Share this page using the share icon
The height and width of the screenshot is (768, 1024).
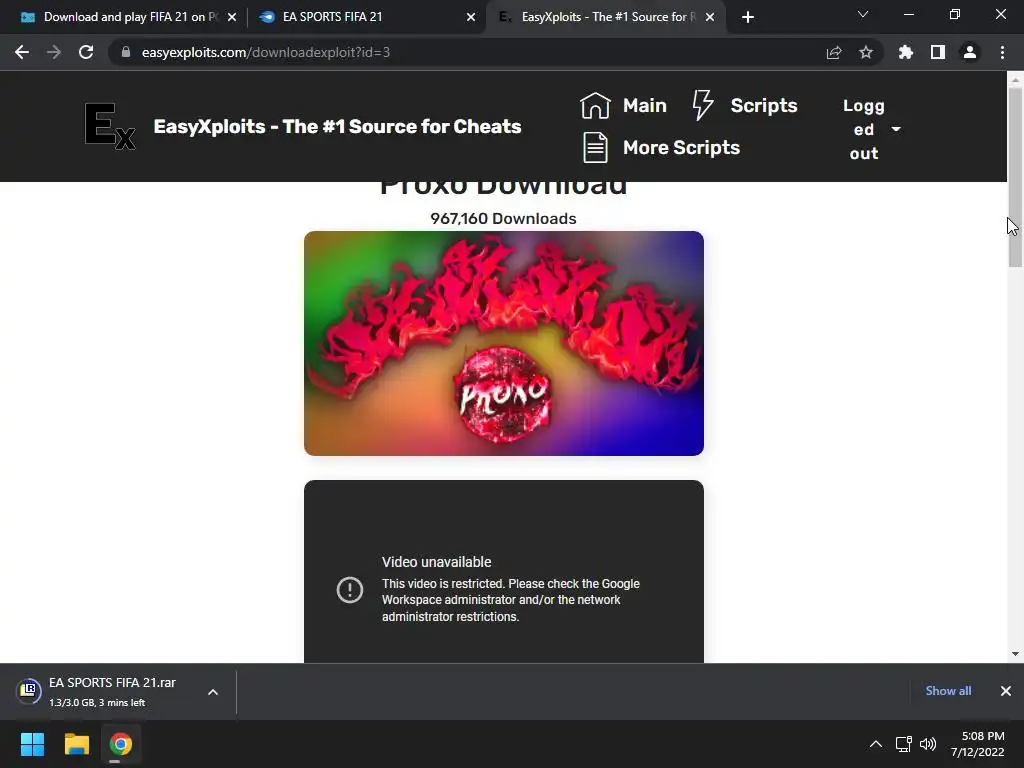[834, 52]
